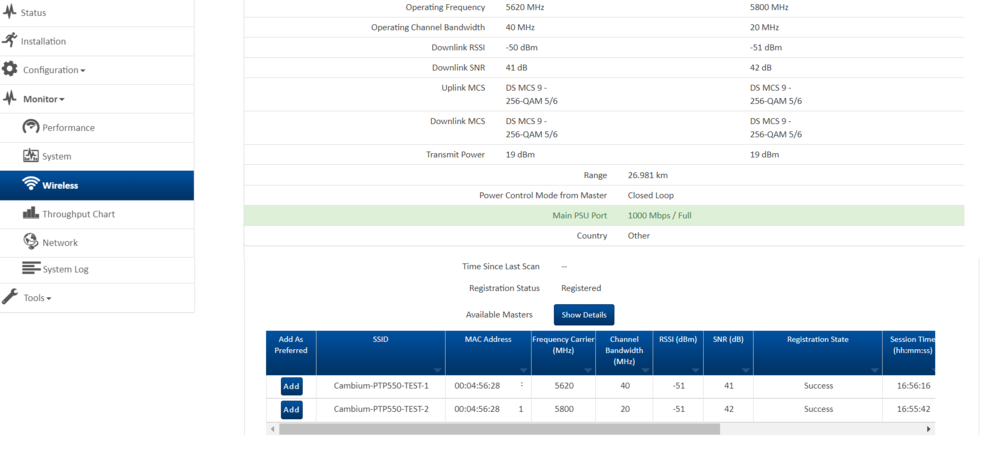Collapse the Monitor menu section
1000x459 pixels.
tap(43, 99)
